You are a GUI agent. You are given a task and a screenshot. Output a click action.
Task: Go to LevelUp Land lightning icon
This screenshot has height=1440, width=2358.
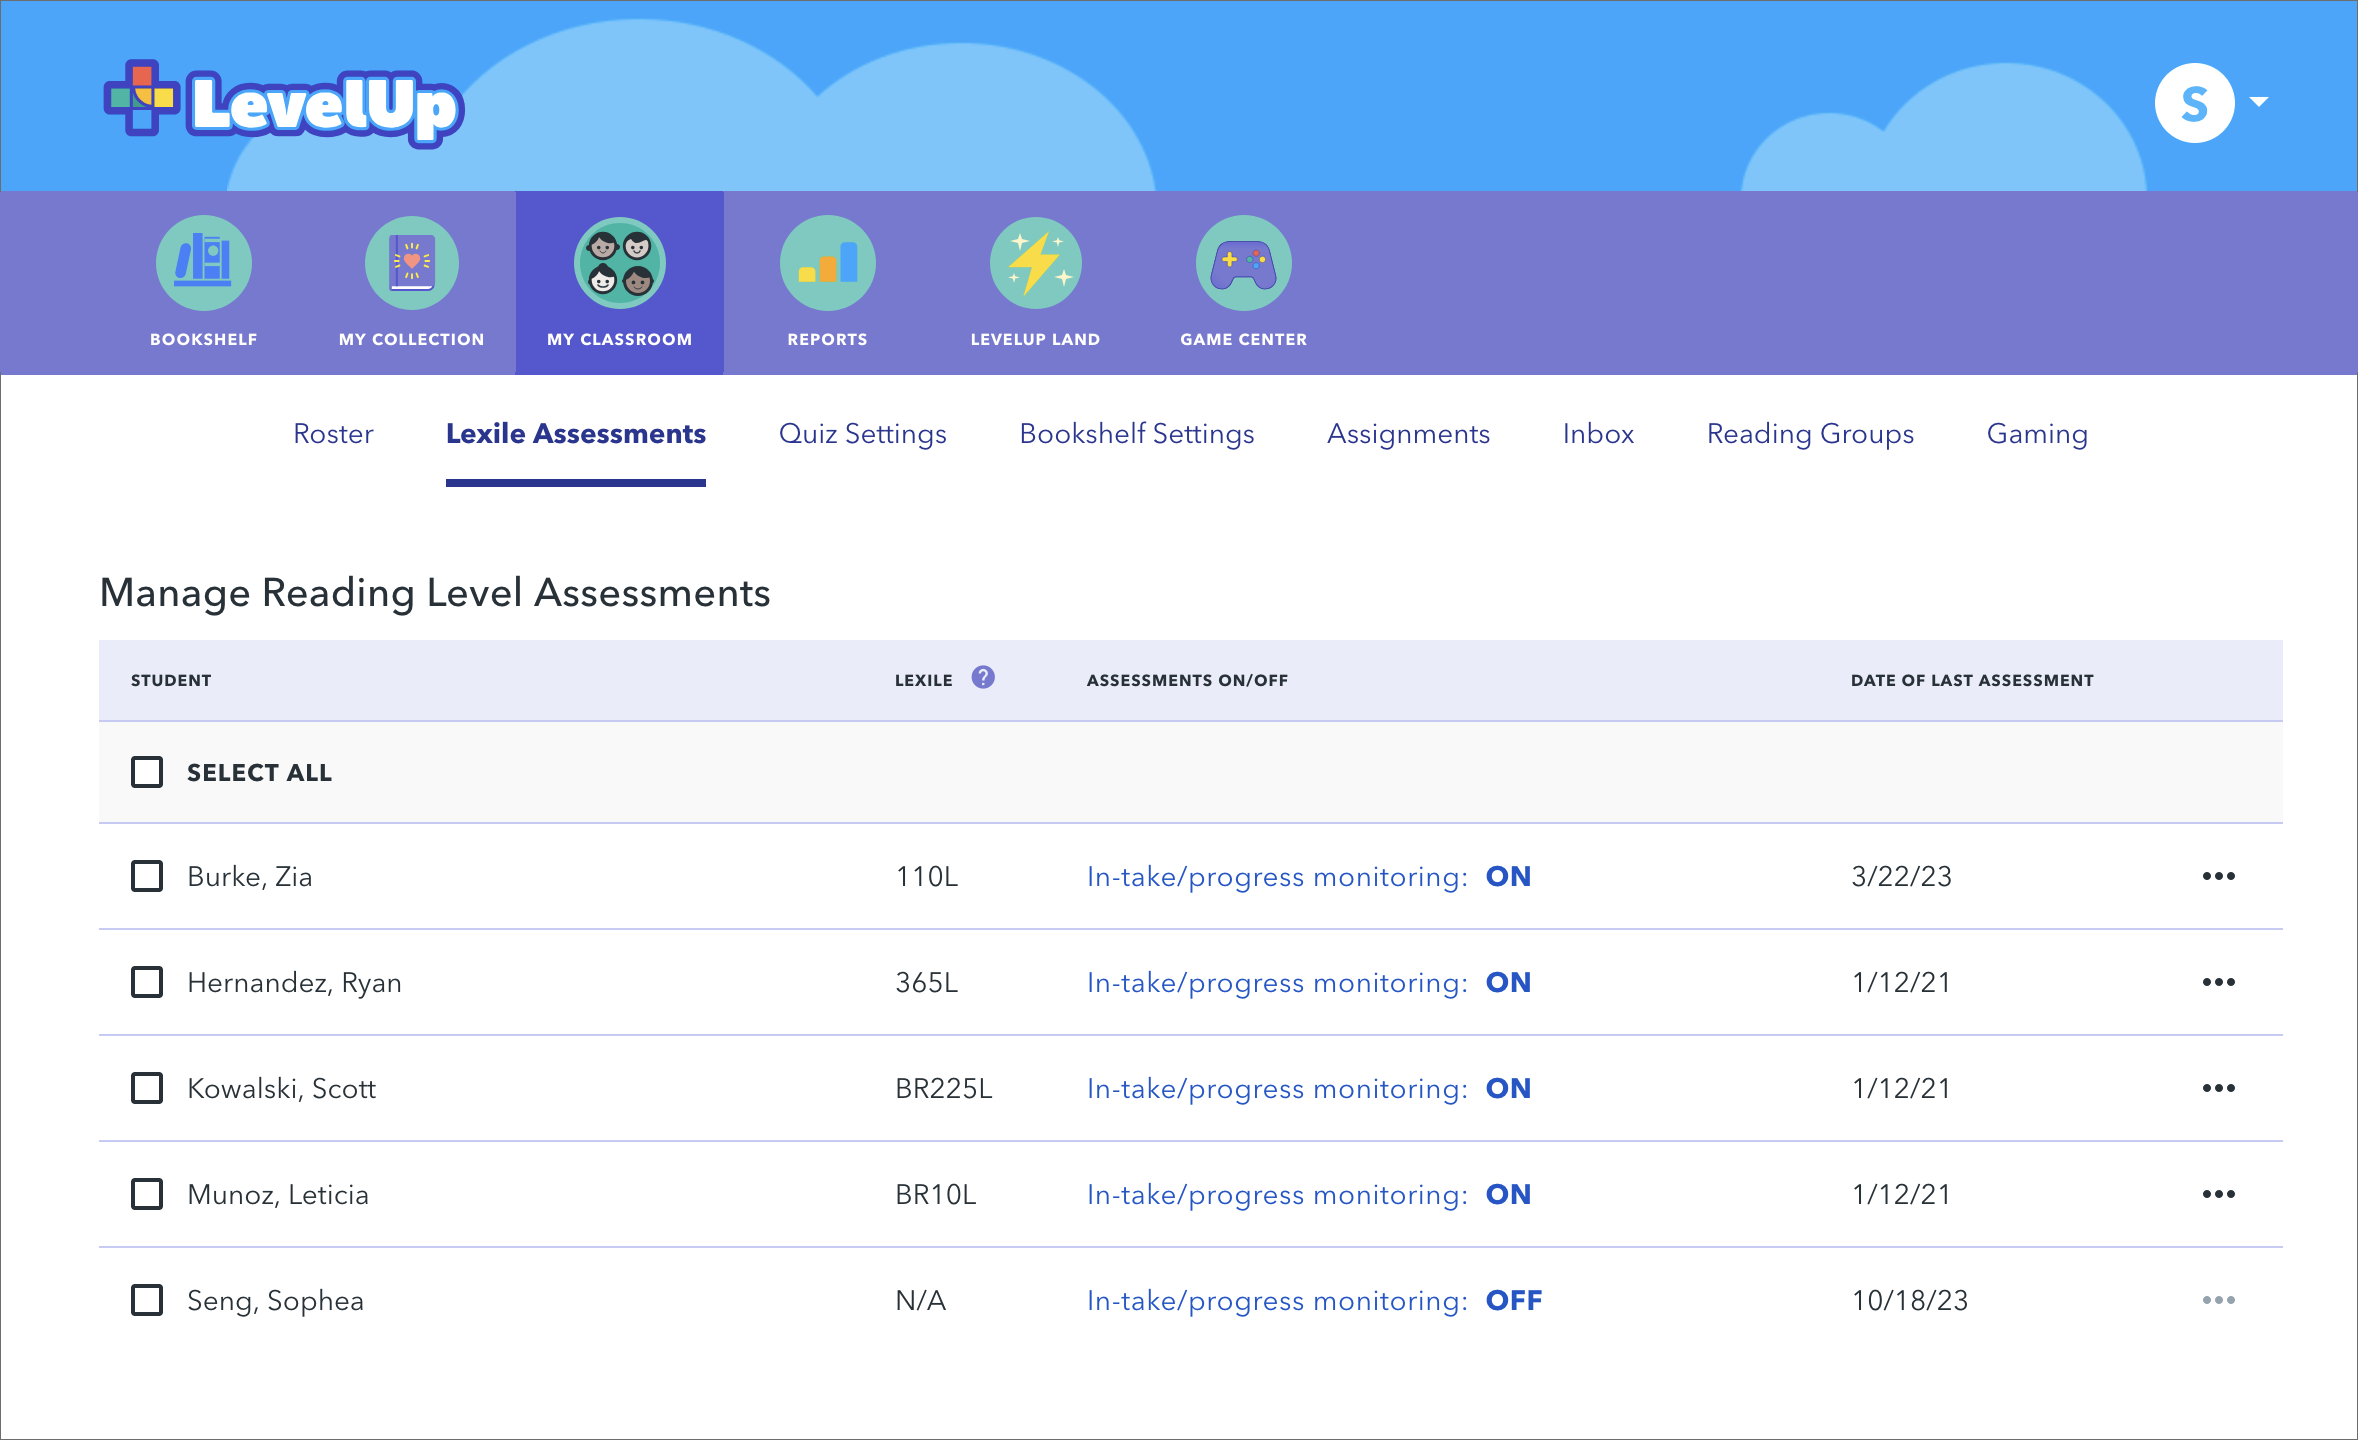[1036, 264]
